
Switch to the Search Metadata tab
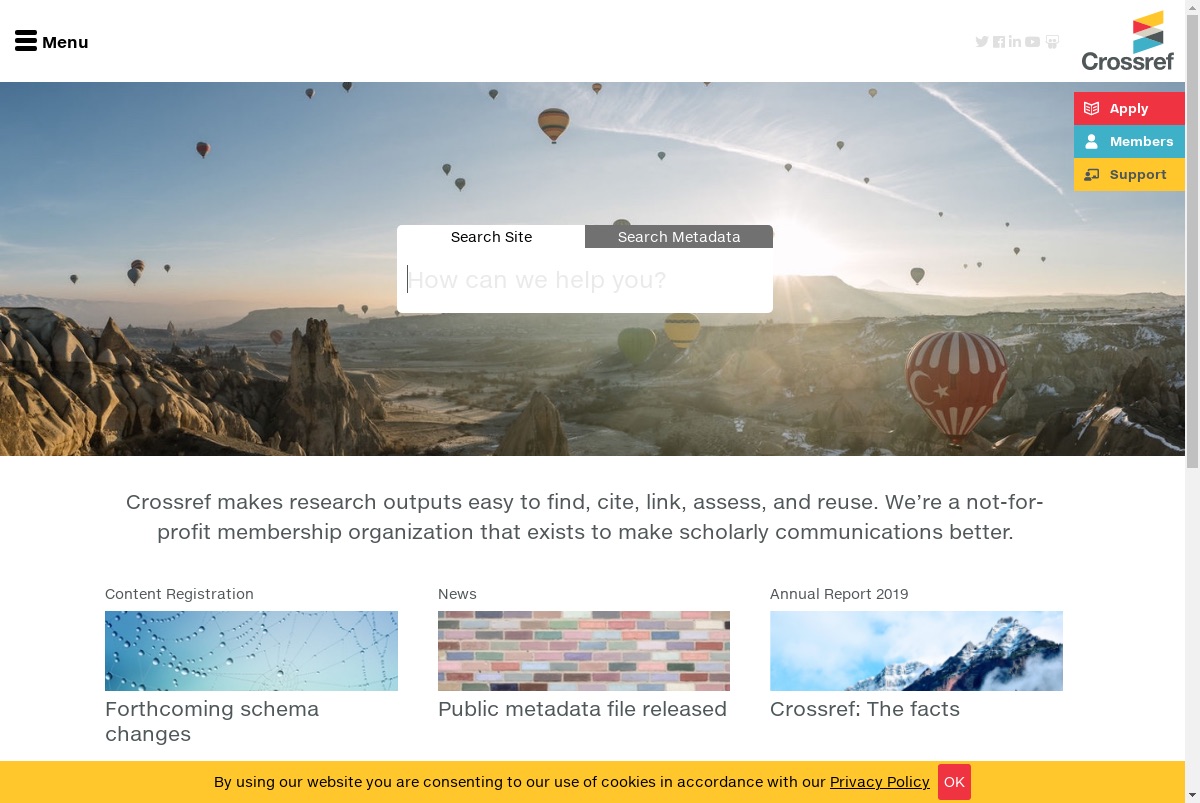679,237
